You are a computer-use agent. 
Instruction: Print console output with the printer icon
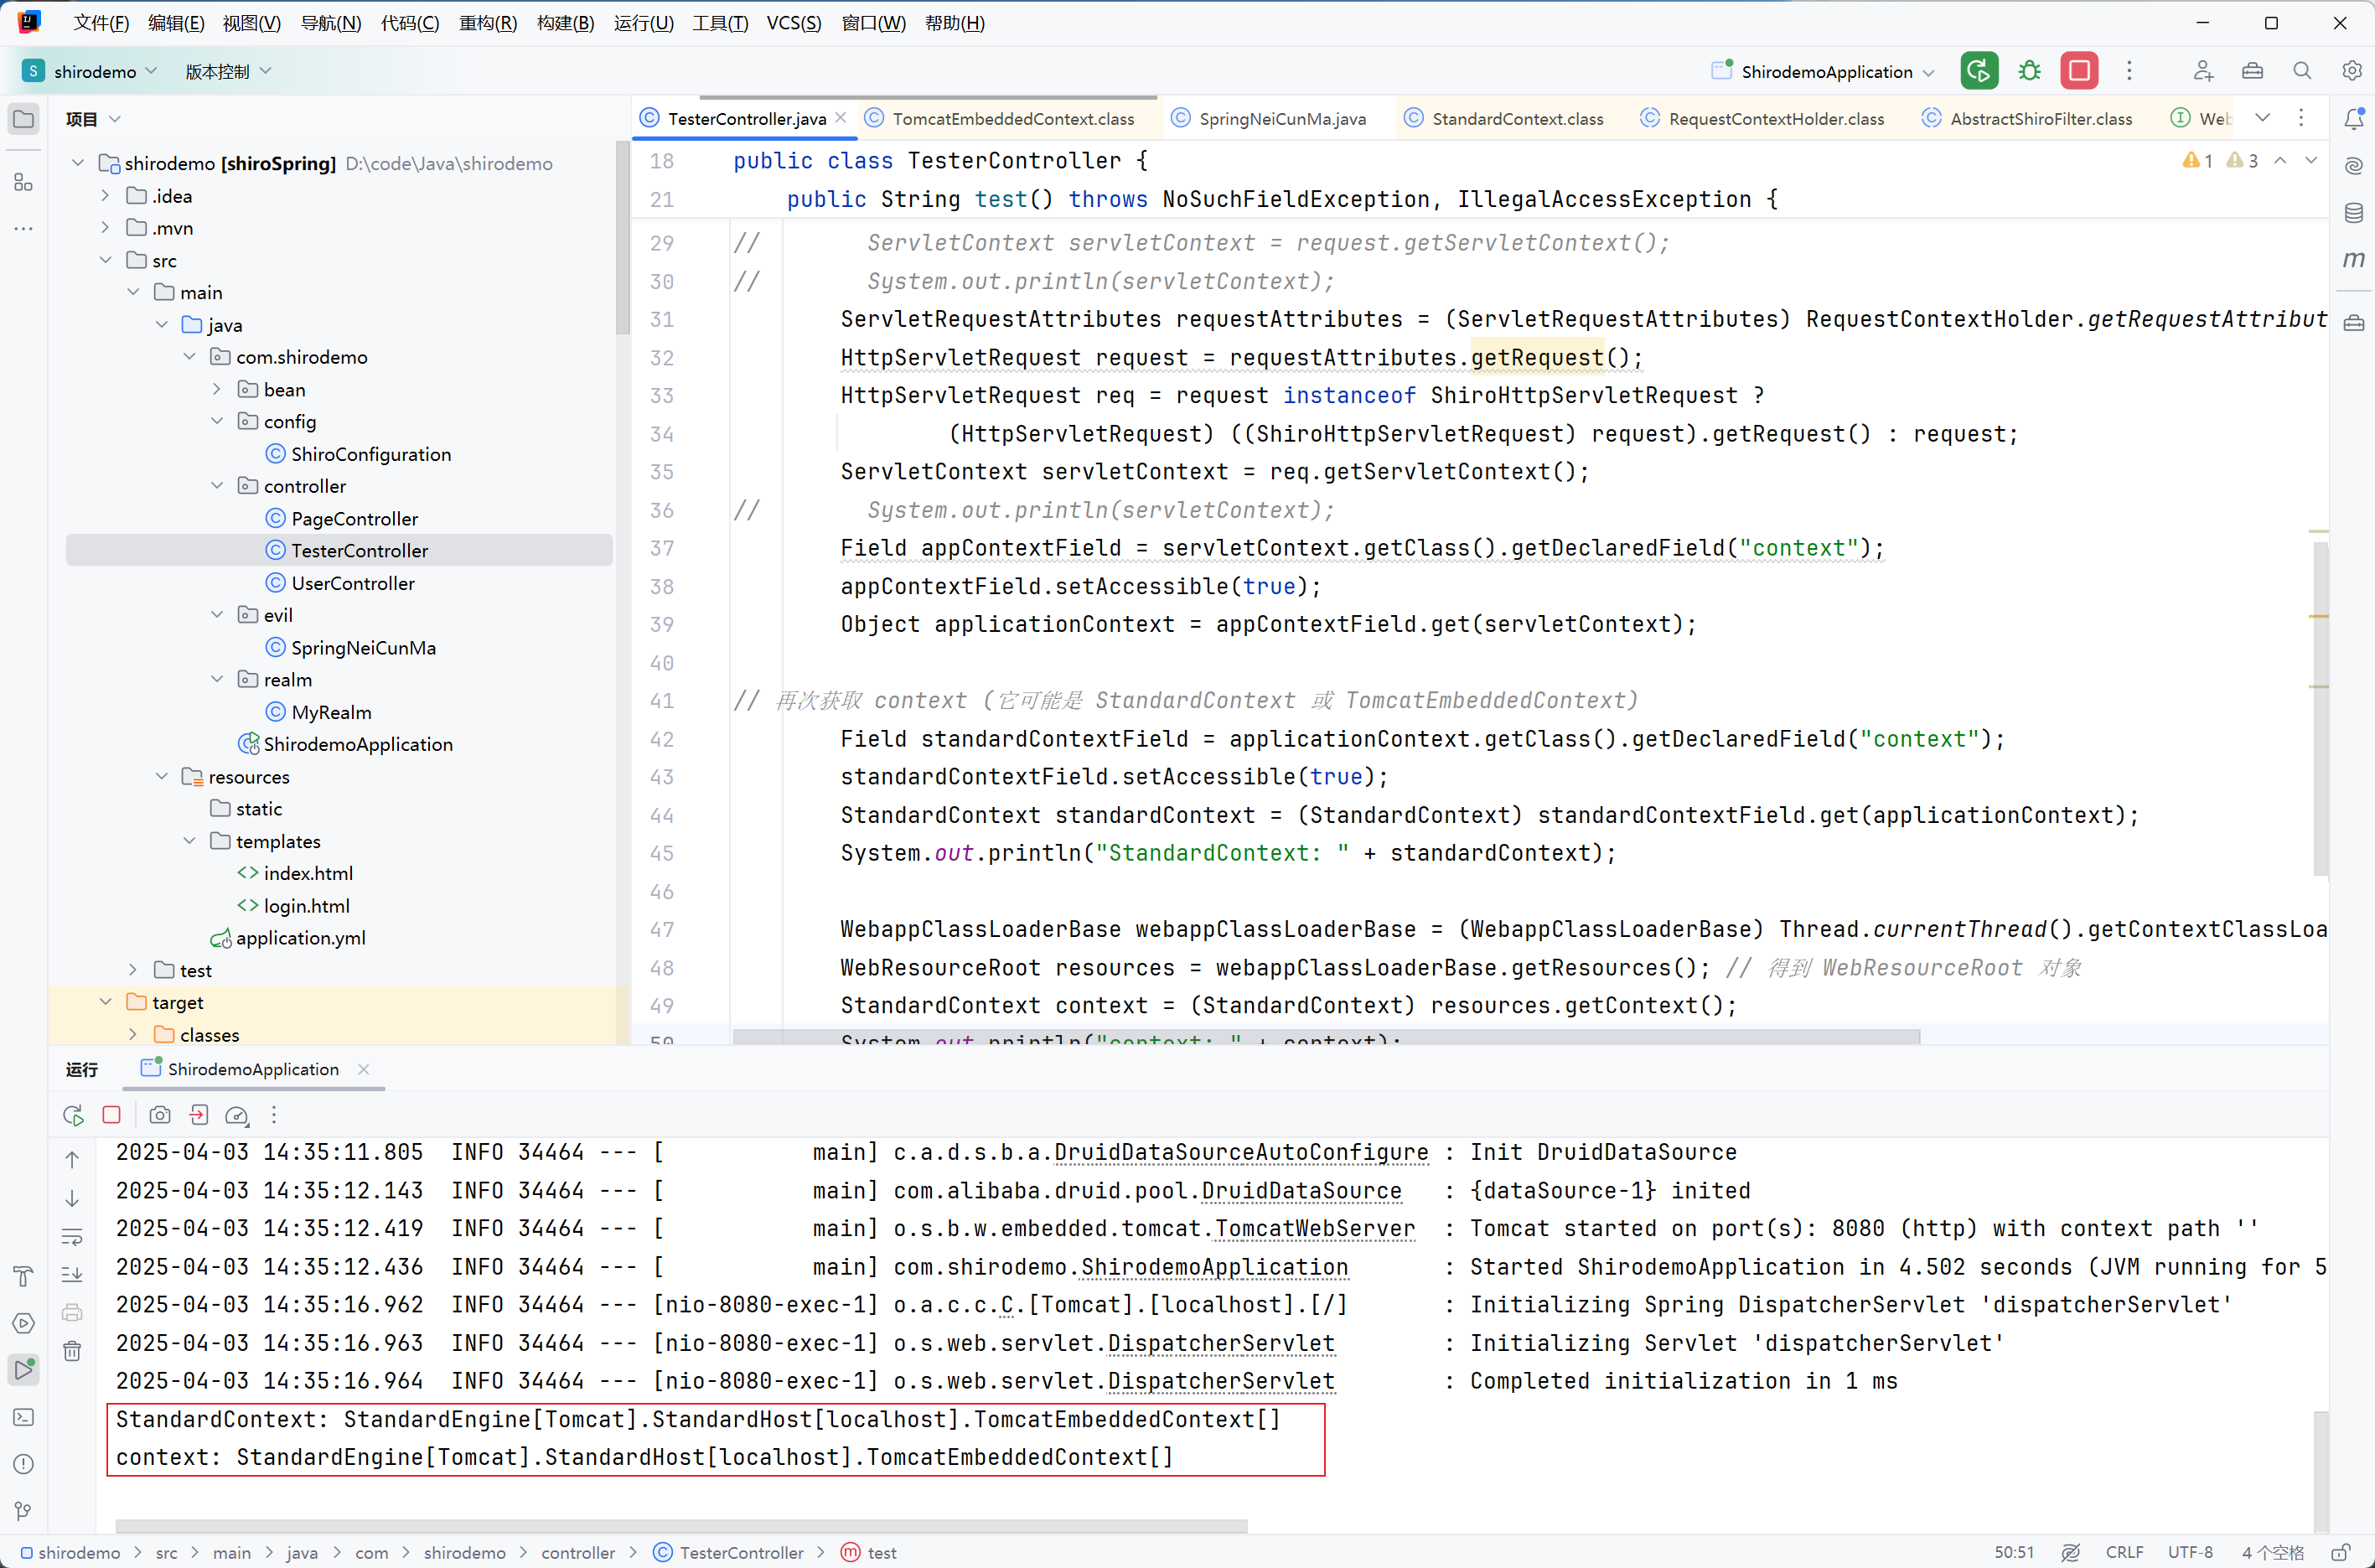72,1313
